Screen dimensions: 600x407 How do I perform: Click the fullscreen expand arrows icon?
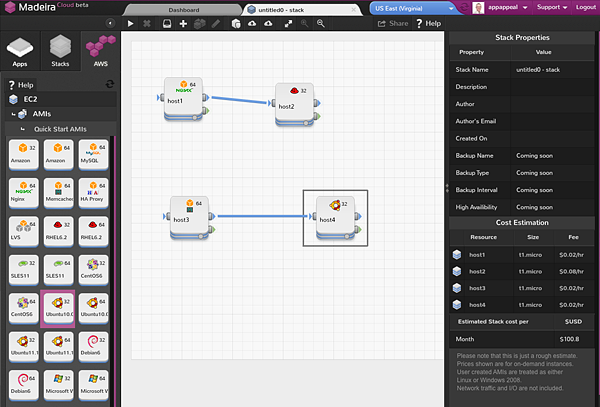[288, 24]
